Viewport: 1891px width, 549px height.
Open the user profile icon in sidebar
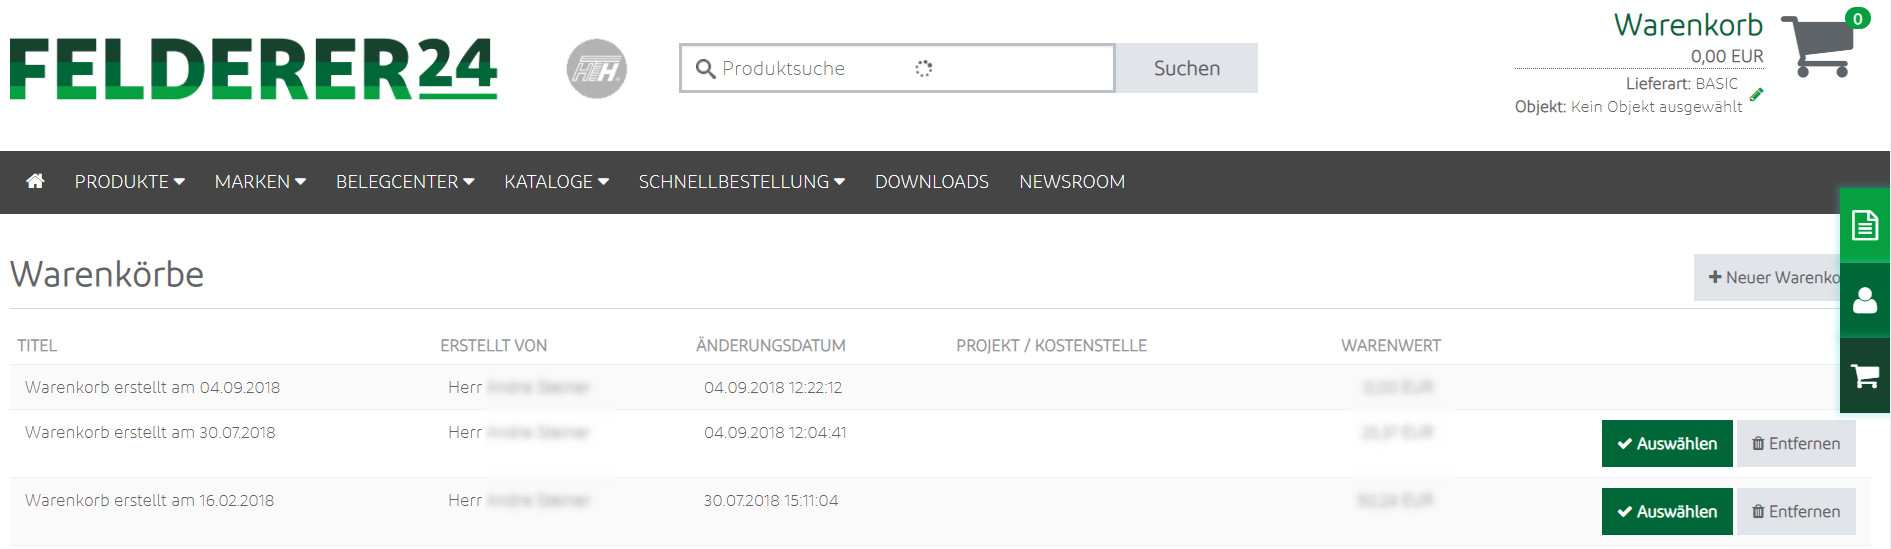click(x=1865, y=300)
